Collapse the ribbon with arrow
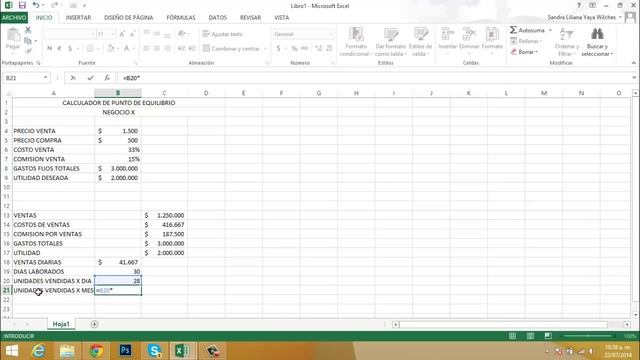The height and width of the screenshot is (360, 640). [x=633, y=63]
